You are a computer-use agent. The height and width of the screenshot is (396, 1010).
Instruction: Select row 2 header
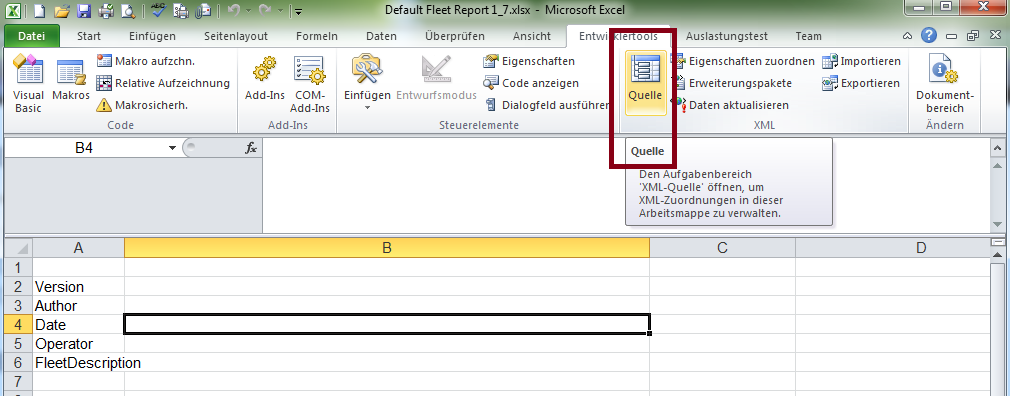point(18,287)
